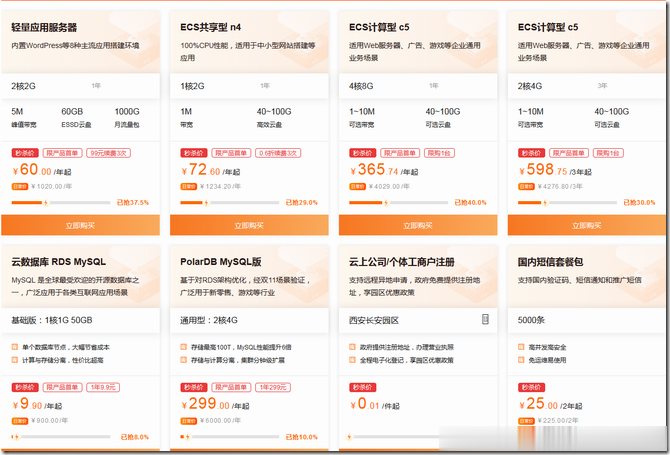Click the 日常价 badge next to ¥6000.00/年
This screenshot has width=670, height=455.
(x=188, y=421)
